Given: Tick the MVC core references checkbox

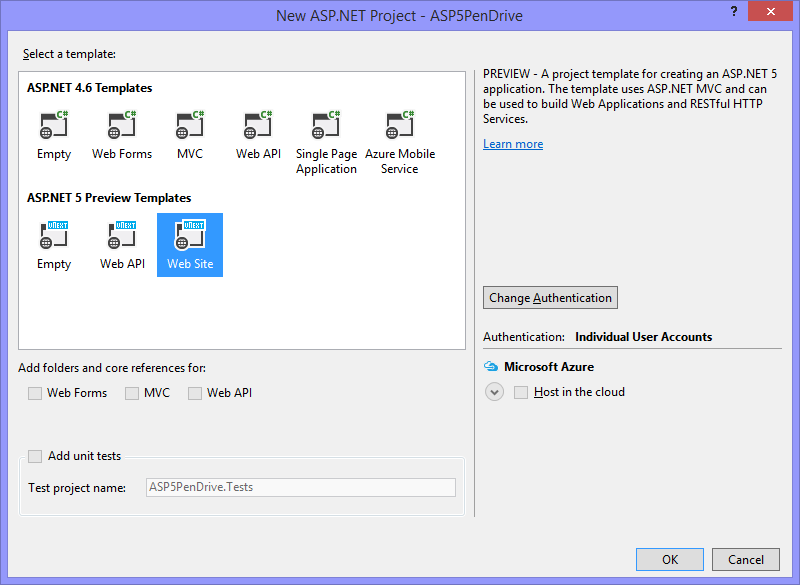Looking at the screenshot, I should 132,393.
